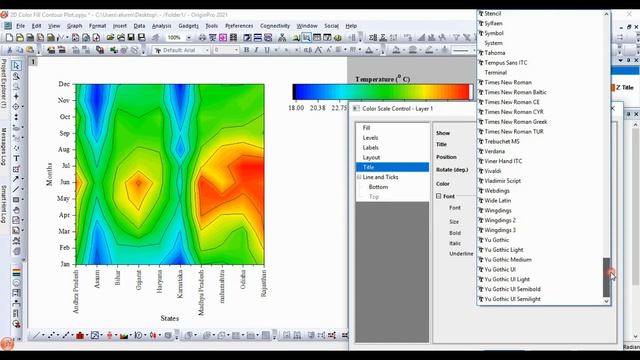Image resolution: width=640 pixels, height=360 pixels.
Task: Select the Arrow drawing tool
Action: [16, 179]
